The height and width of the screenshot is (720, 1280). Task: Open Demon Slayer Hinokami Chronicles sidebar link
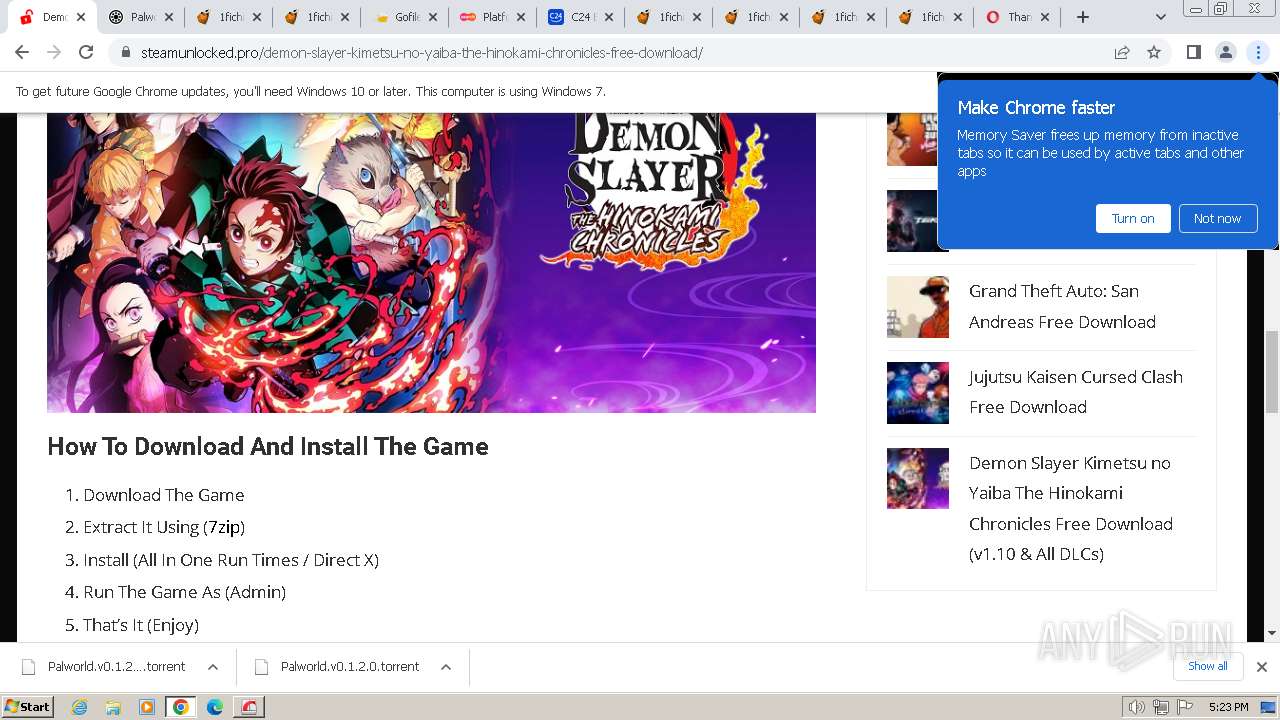[1070, 508]
